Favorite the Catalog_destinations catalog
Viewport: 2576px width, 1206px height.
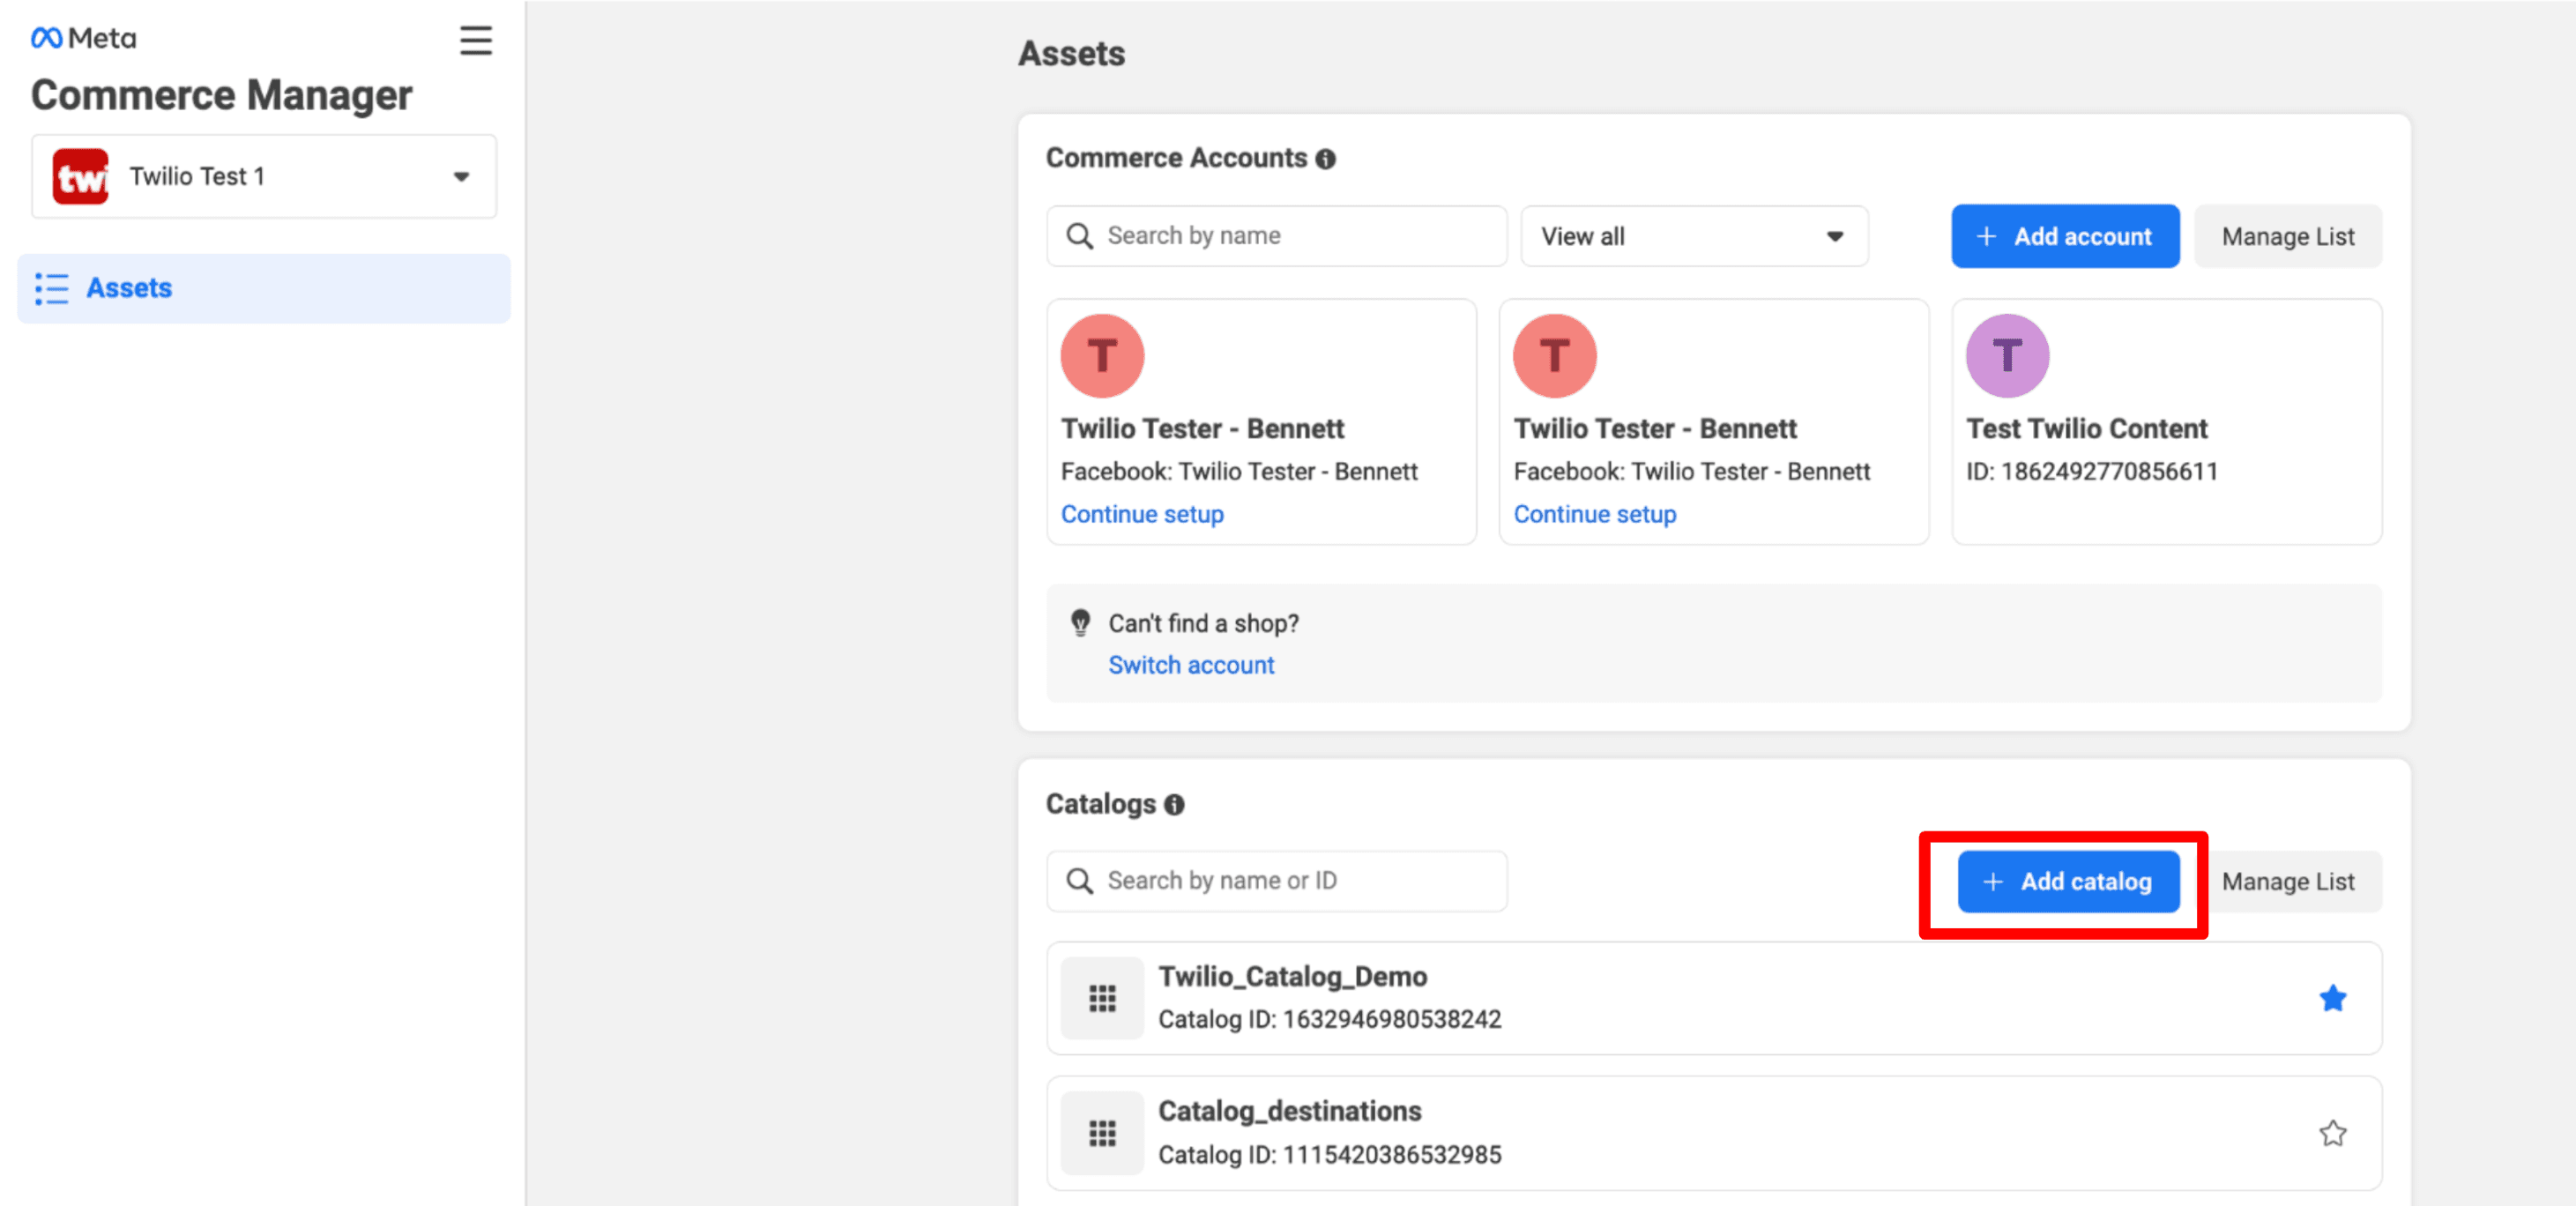point(2333,1132)
